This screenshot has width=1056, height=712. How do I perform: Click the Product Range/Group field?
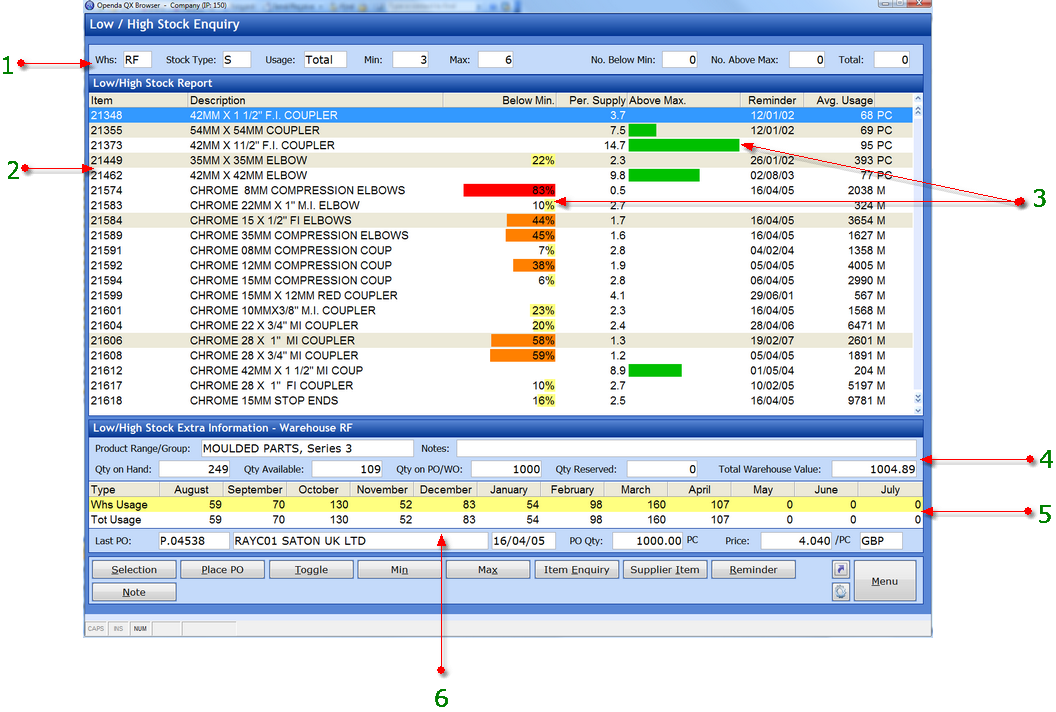coord(307,449)
